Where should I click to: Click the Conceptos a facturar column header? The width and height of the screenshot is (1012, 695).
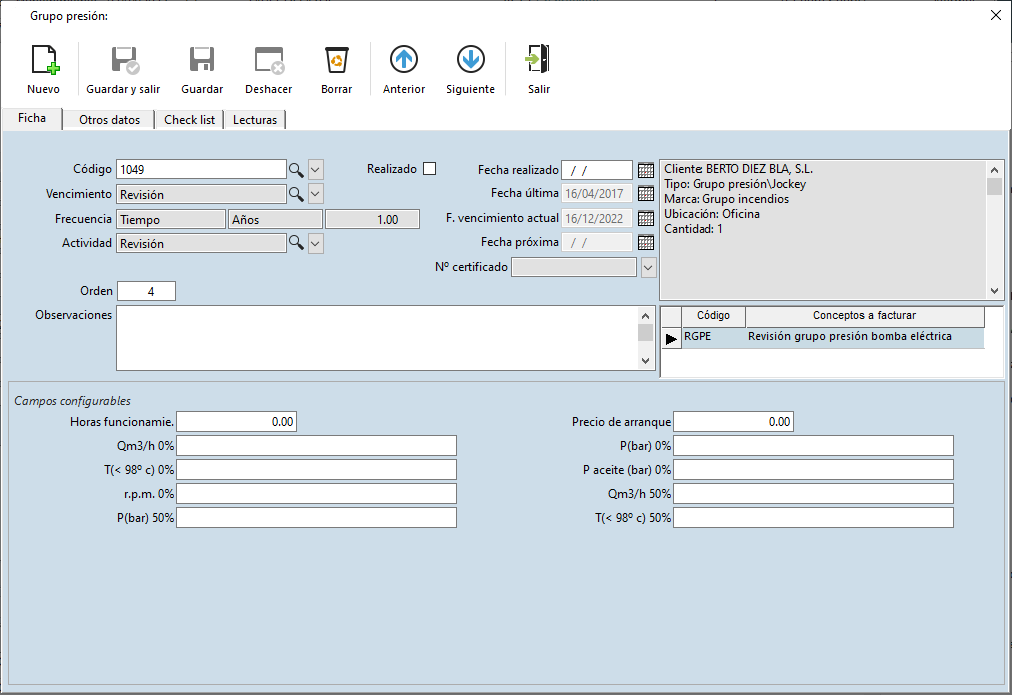(x=865, y=316)
